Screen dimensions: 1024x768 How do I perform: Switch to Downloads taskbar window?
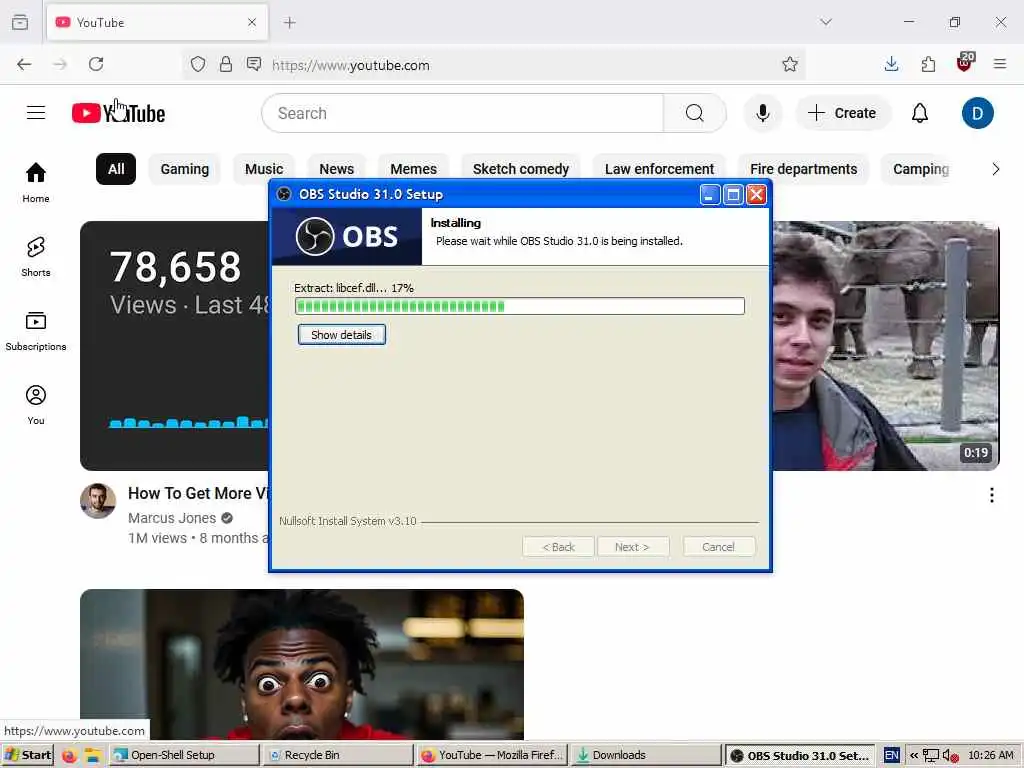(x=645, y=755)
